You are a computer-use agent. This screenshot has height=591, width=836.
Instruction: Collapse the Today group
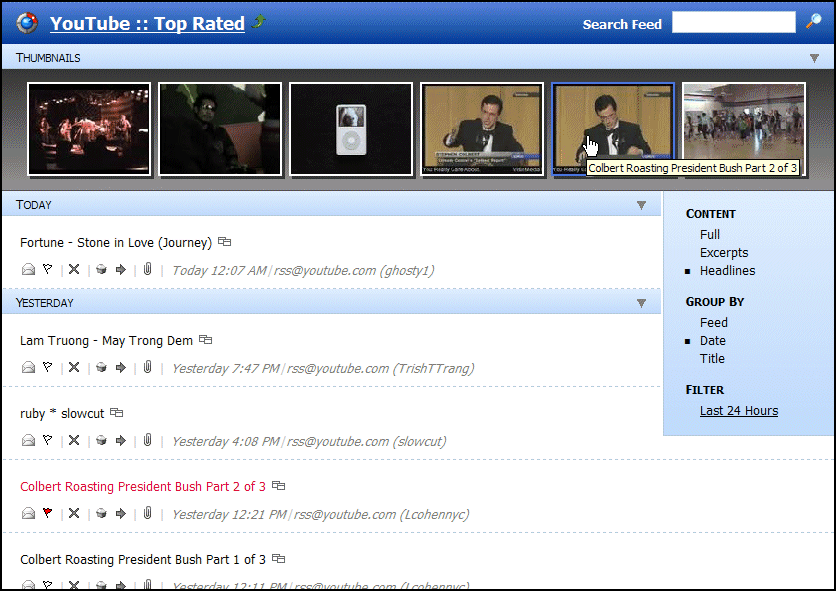click(x=641, y=205)
